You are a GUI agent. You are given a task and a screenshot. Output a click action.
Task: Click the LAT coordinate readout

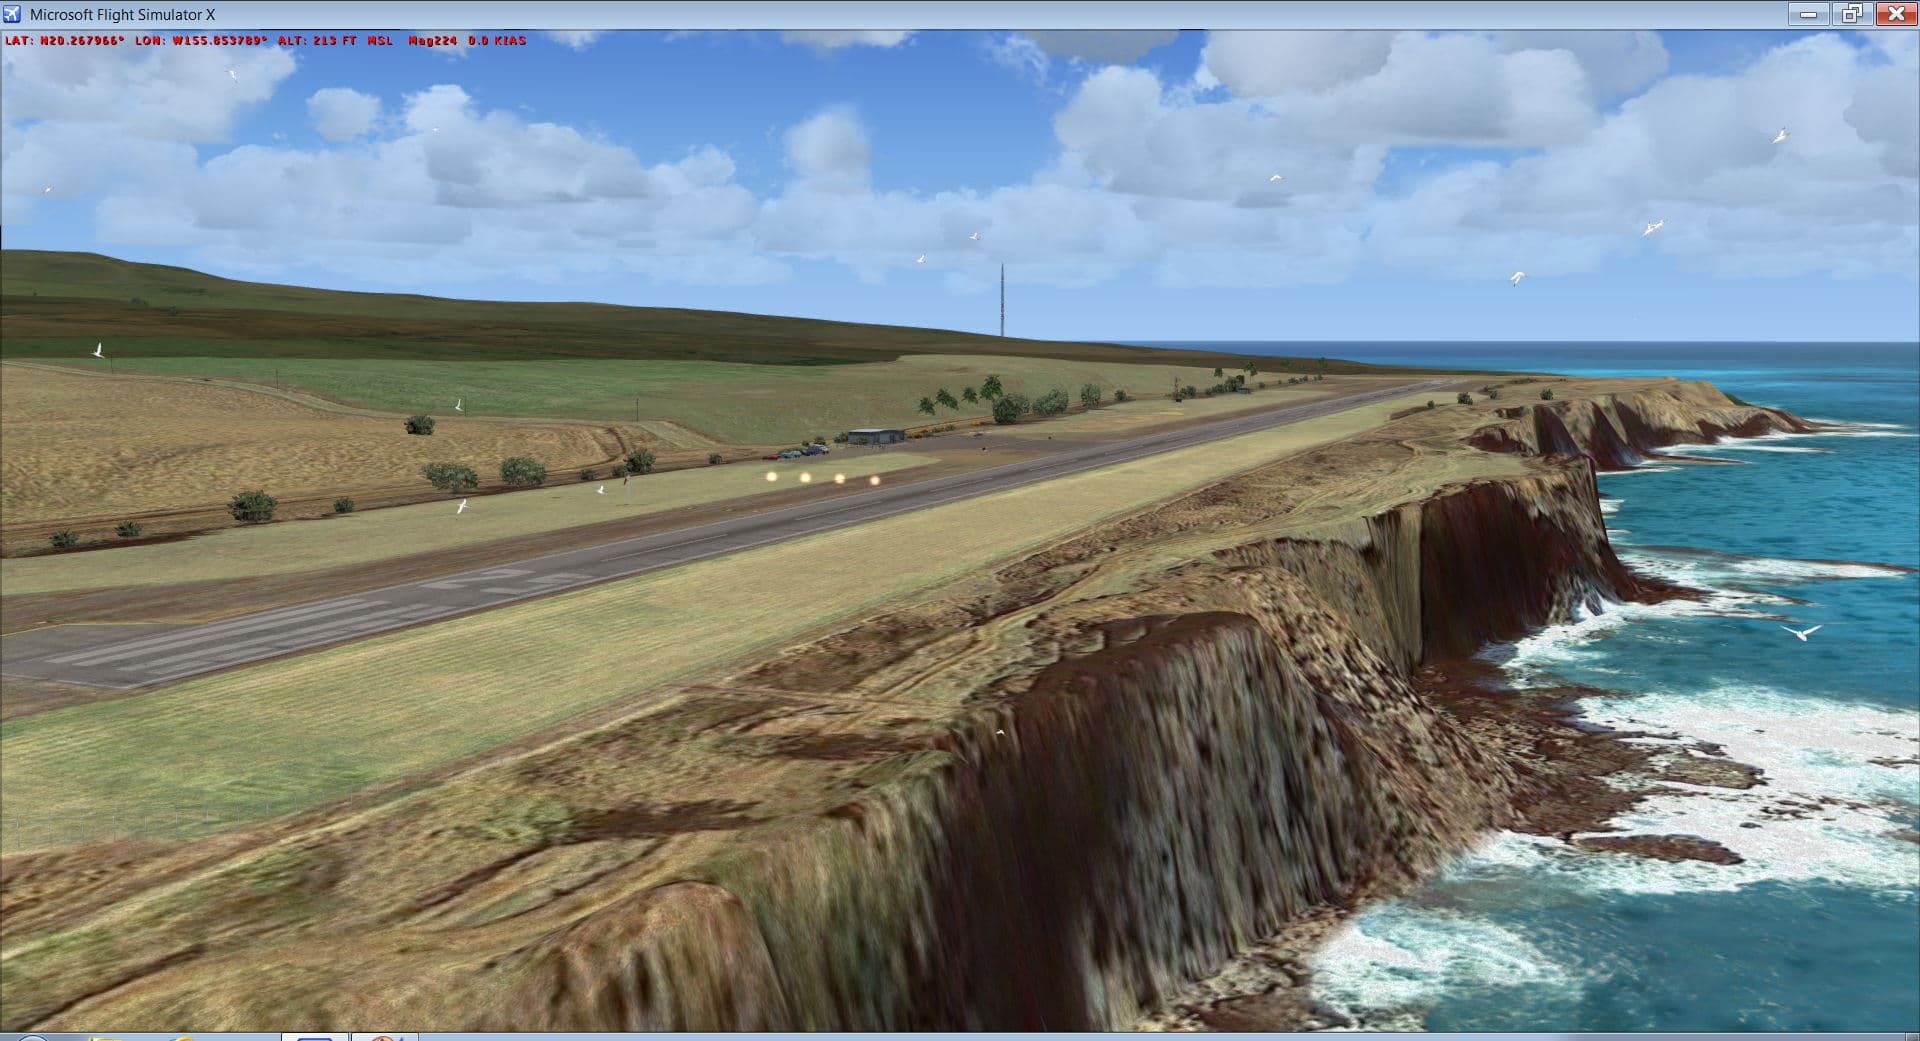tap(65, 41)
